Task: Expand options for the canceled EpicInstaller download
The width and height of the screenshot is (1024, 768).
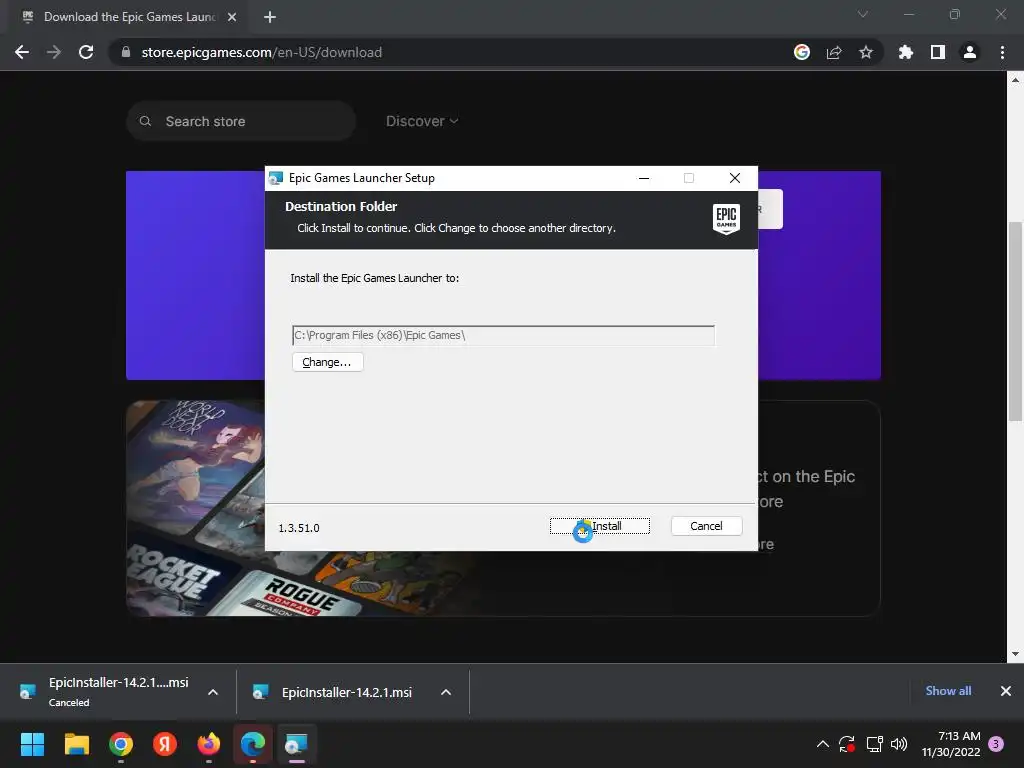Action: click(213, 692)
